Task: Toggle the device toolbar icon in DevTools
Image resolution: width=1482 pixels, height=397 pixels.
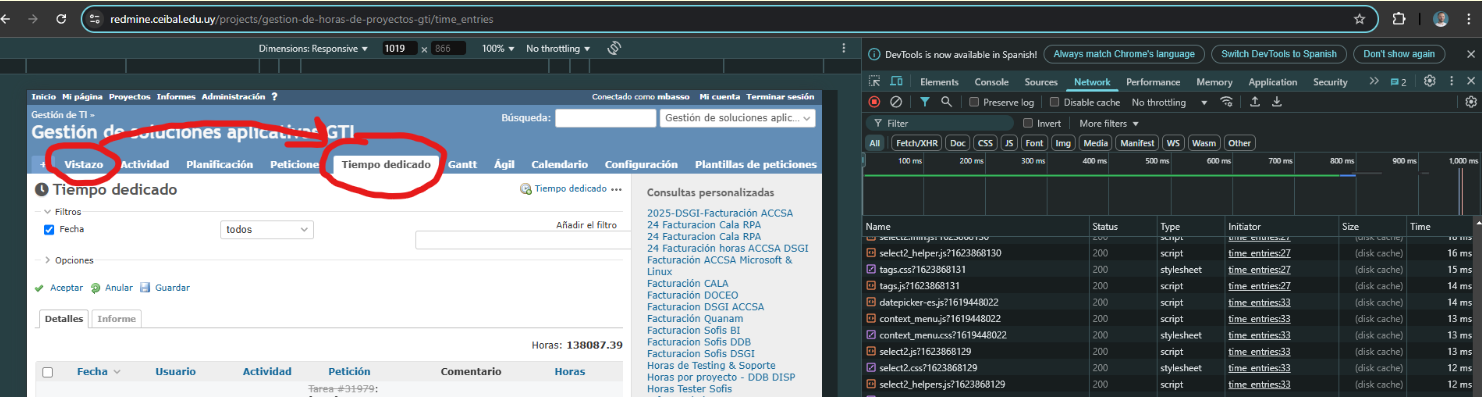Action: click(x=897, y=82)
